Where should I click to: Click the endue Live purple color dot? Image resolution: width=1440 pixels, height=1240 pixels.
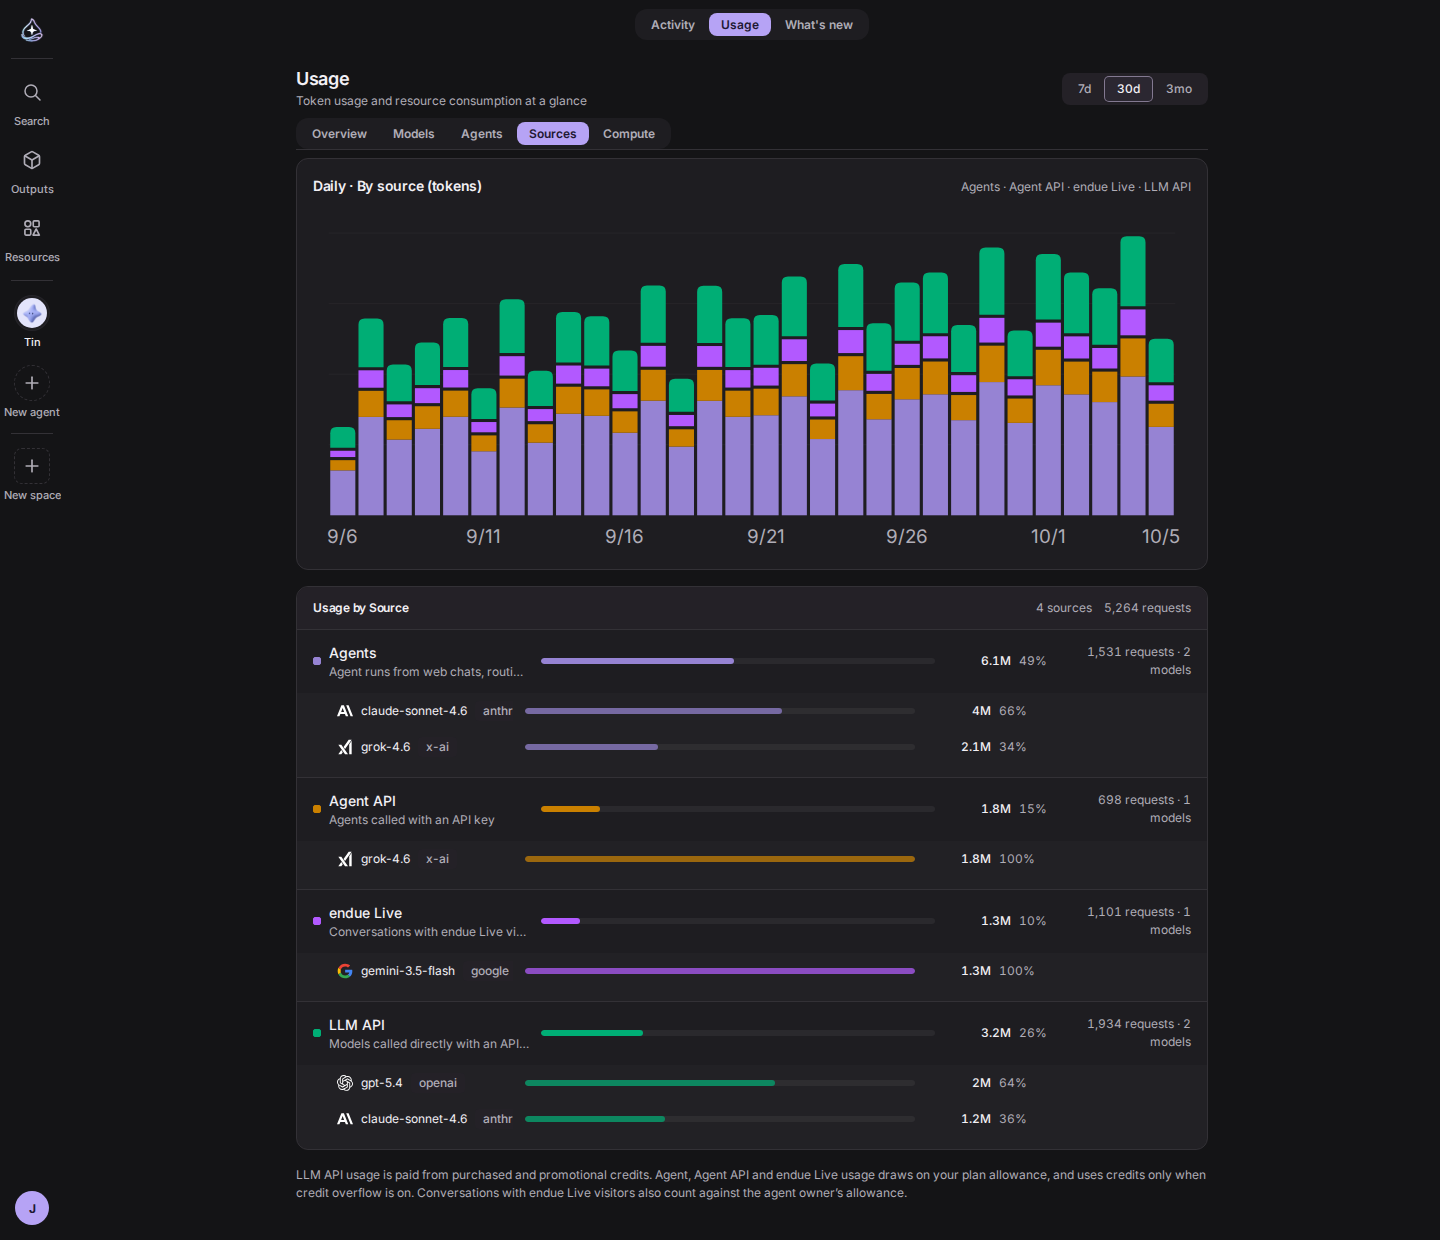point(317,921)
